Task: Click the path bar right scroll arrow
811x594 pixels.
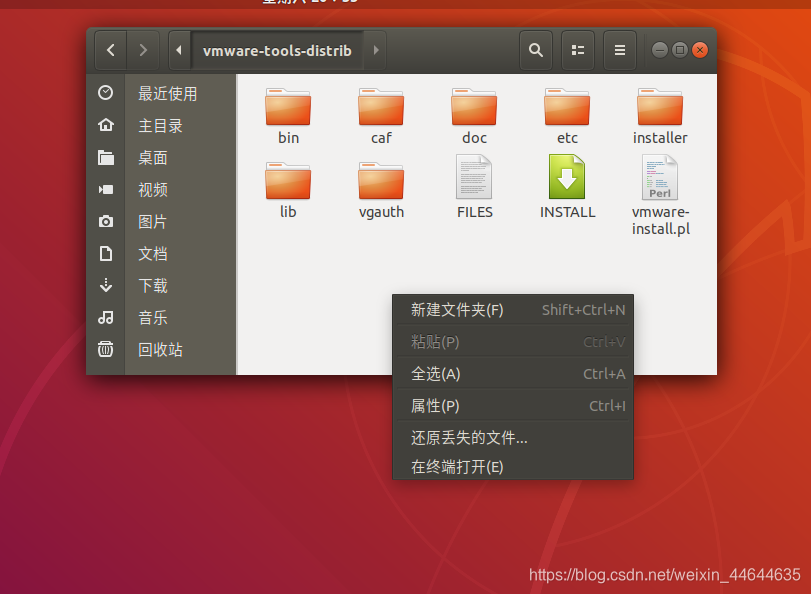Action: 376,50
